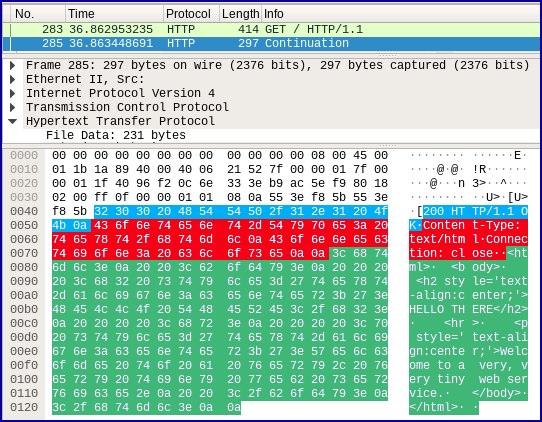The image size is (542, 422).
Task: Select Hypertext Transfer Protocol tree item
Action: (x=120, y=121)
